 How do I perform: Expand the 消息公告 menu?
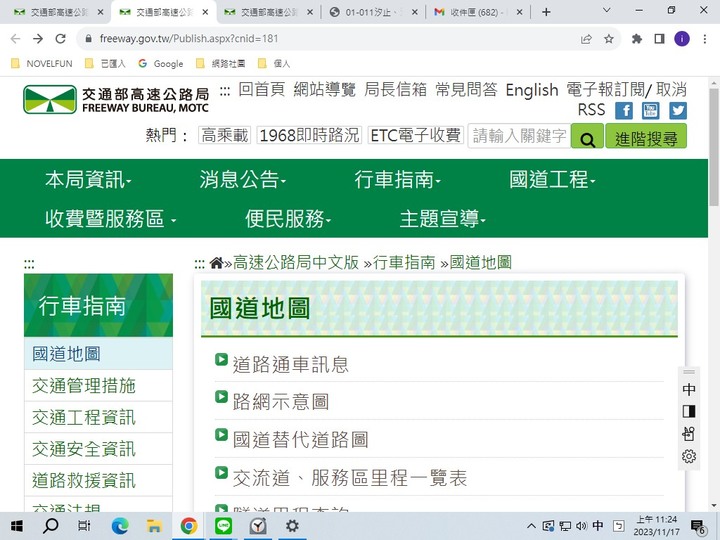click(242, 180)
